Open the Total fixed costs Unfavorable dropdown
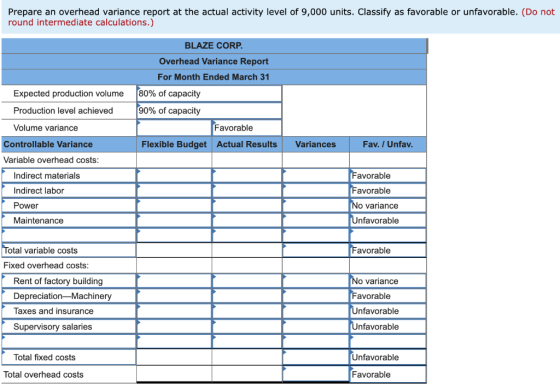 click(388, 357)
